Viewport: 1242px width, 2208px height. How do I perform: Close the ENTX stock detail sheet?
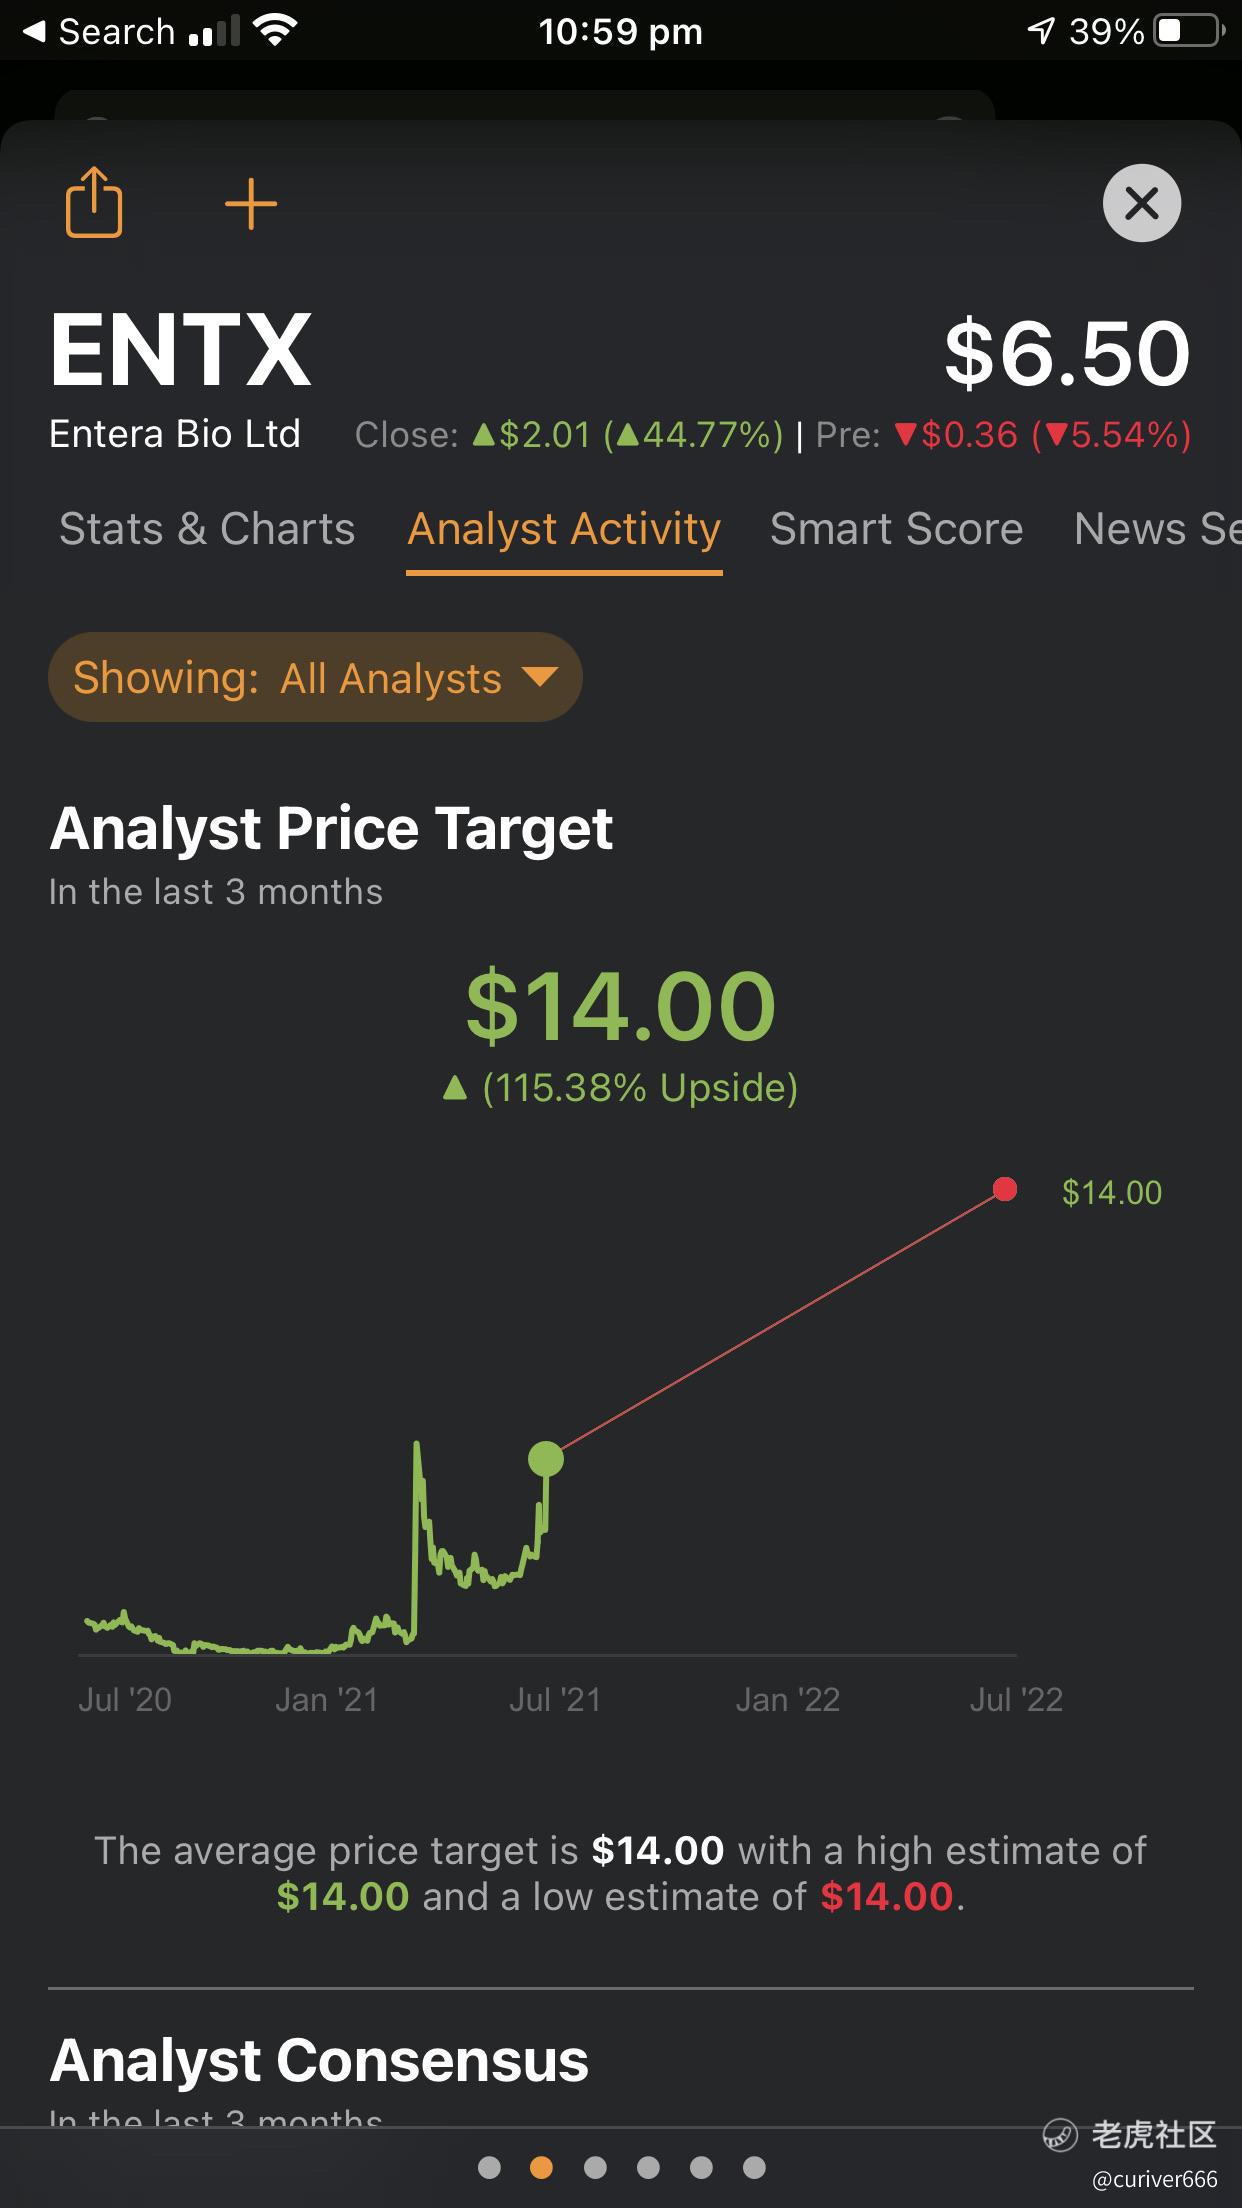tap(1142, 203)
